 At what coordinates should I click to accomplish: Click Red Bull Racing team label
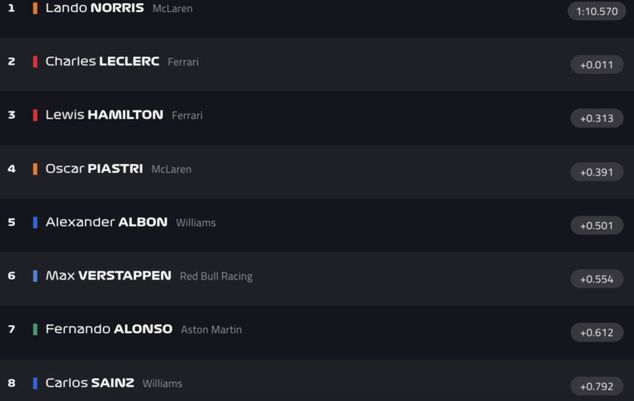coord(216,276)
